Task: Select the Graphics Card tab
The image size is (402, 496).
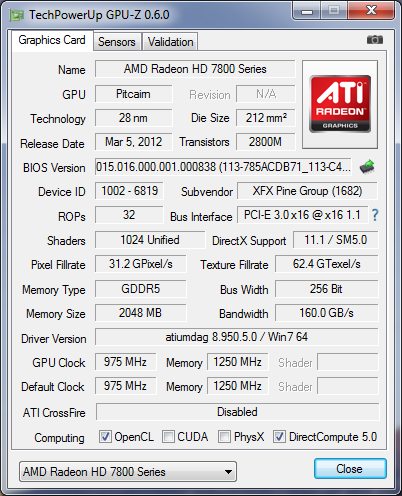Action: tap(52, 40)
